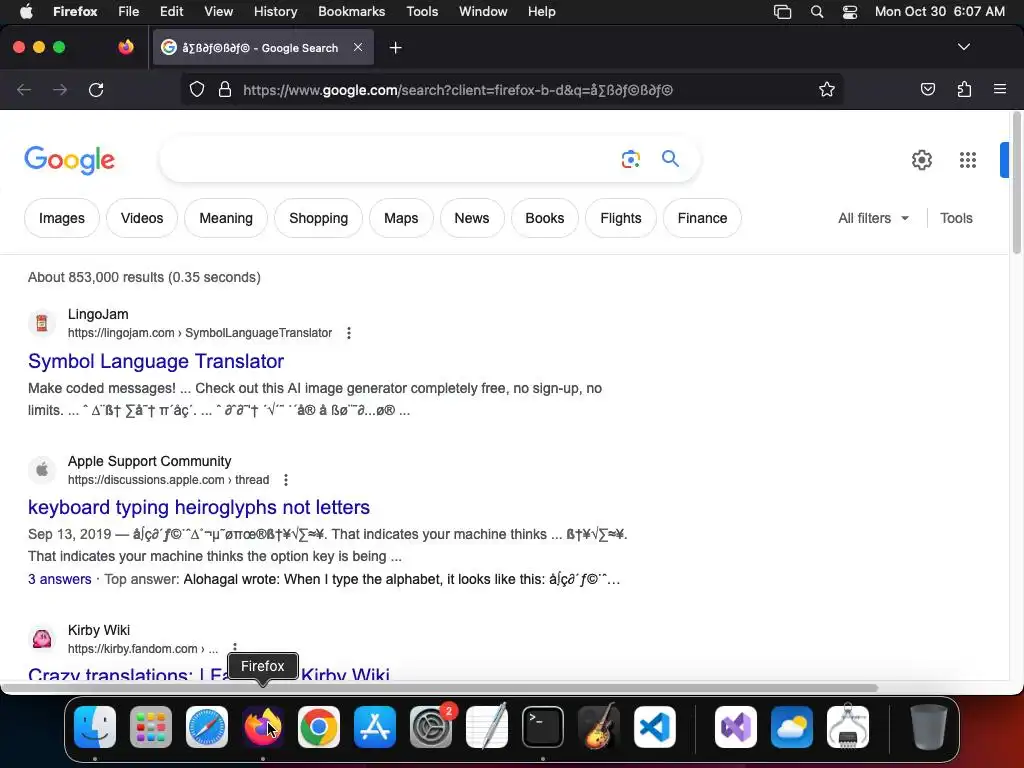Click the vertical page scrollbar thumb
1024x768 pixels.
[1017, 183]
